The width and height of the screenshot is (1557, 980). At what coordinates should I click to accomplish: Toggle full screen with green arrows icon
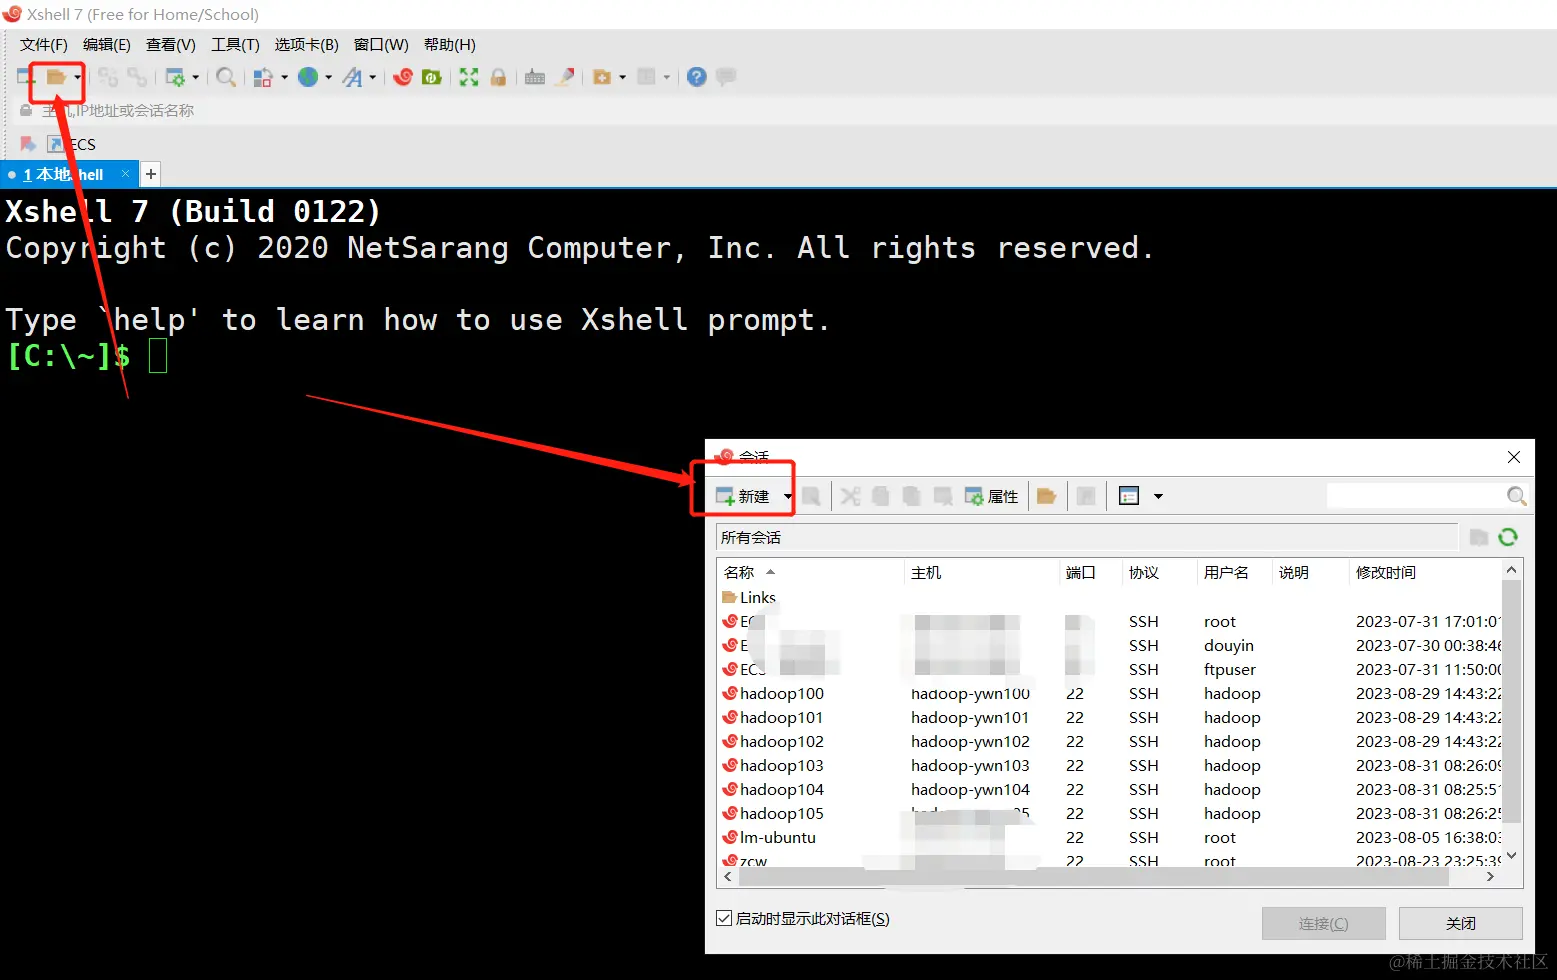469,77
